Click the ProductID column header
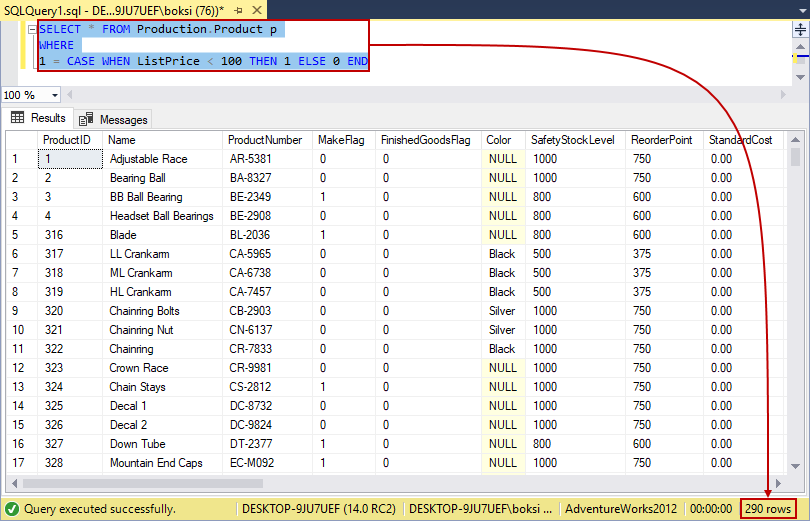Image resolution: width=810 pixels, height=521 pixels. [67, 140]
